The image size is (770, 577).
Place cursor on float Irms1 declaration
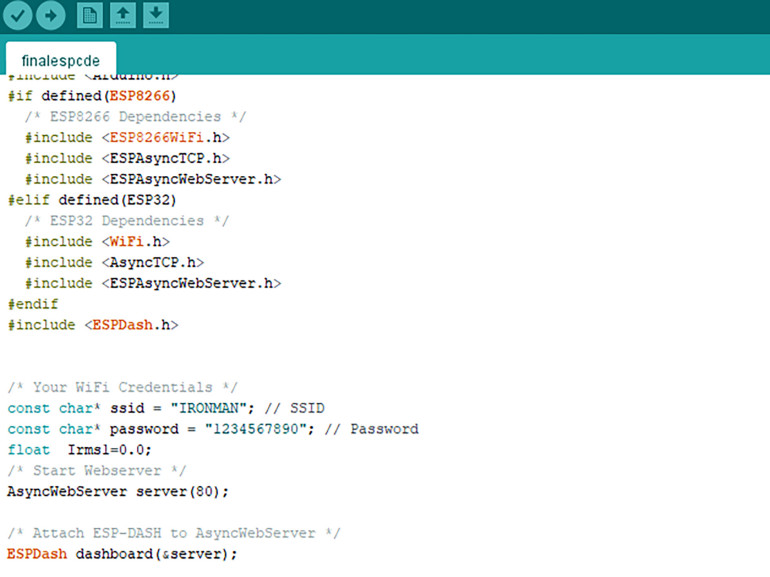(80, 450)
